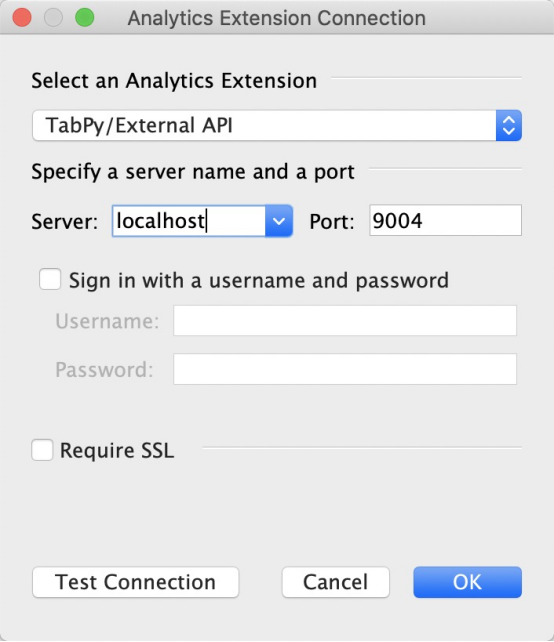Click the Analytics Extension Connection title bar
Screen dimensions: 554x642
pos(277,18)
